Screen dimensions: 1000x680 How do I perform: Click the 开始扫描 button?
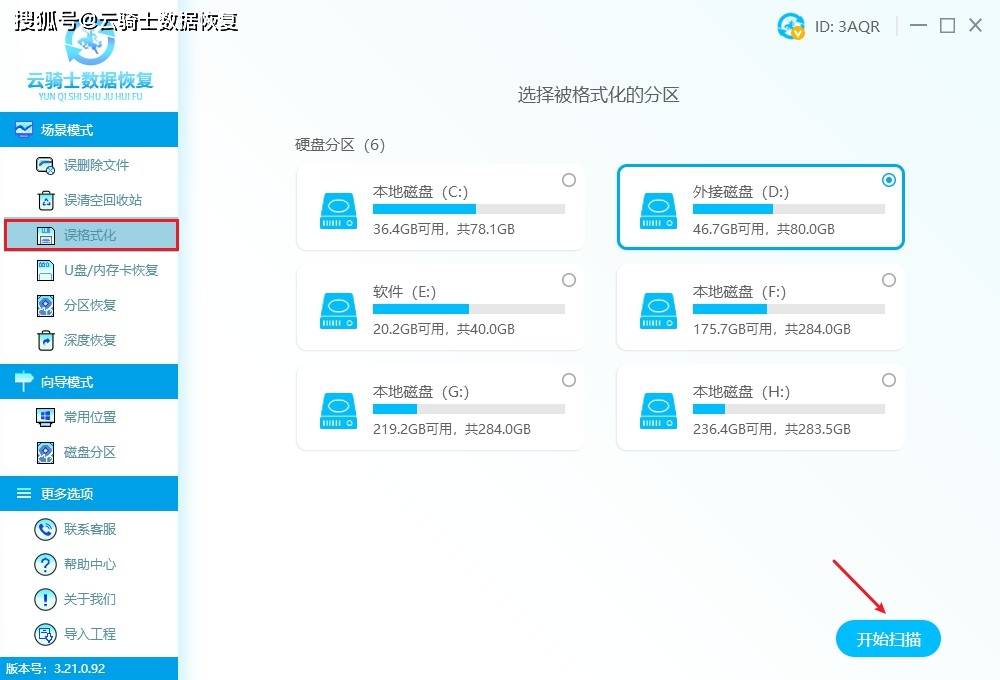point(888,639)
